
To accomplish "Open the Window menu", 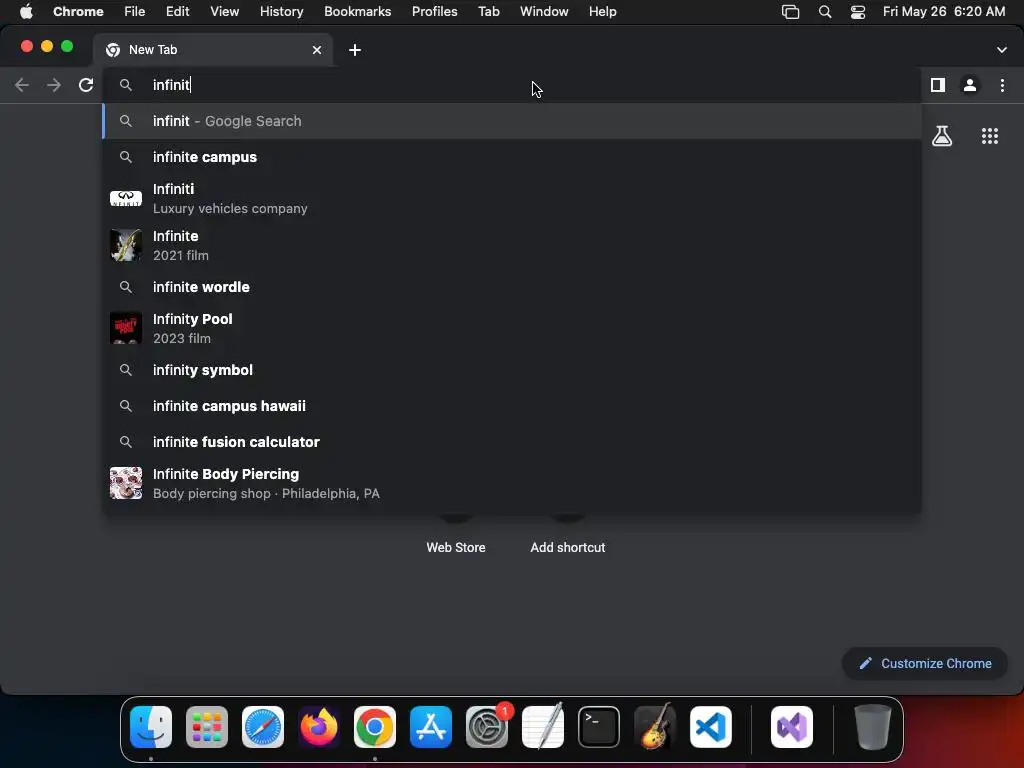I will [x=544, y=12].
